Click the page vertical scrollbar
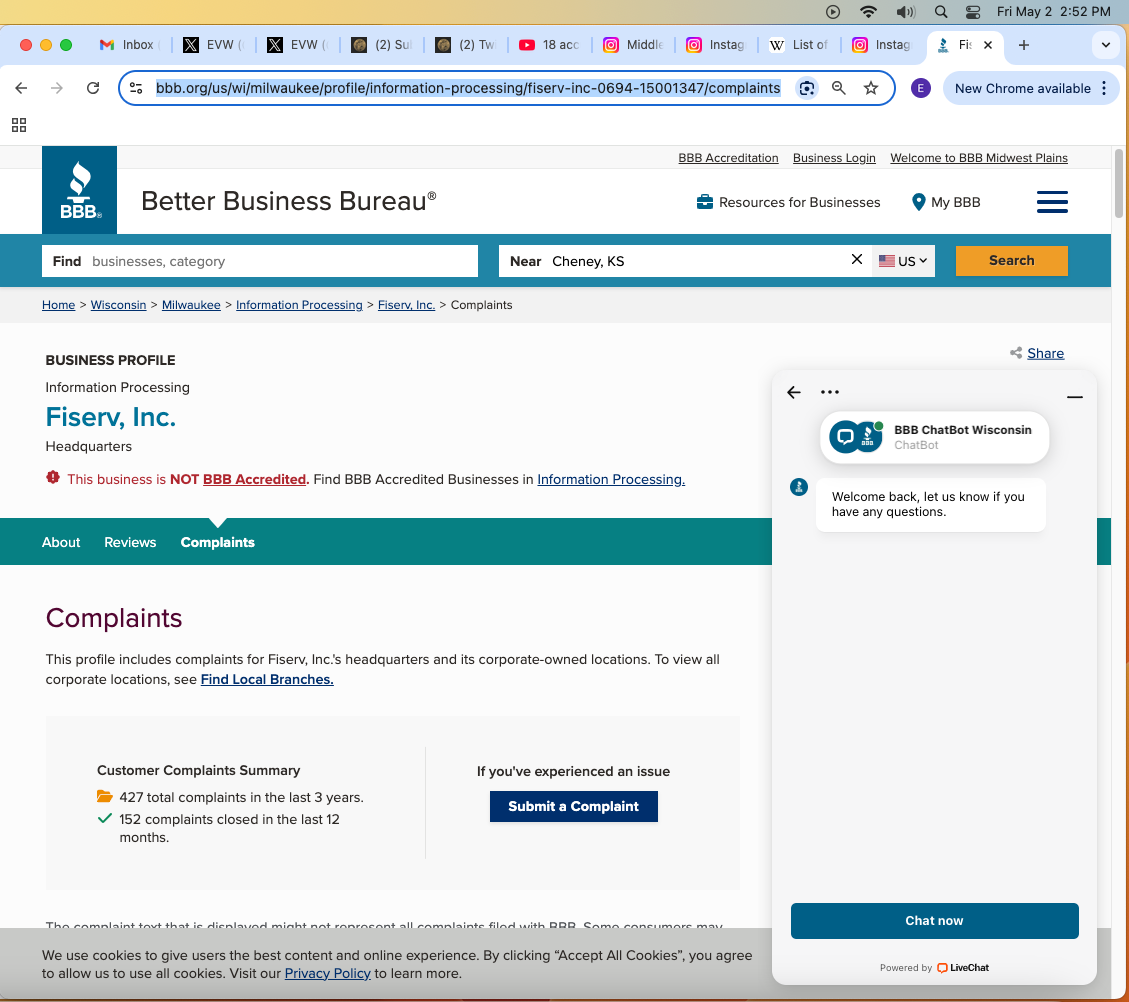This screenshot has width=1129, height=1002. pos(1118,182)
